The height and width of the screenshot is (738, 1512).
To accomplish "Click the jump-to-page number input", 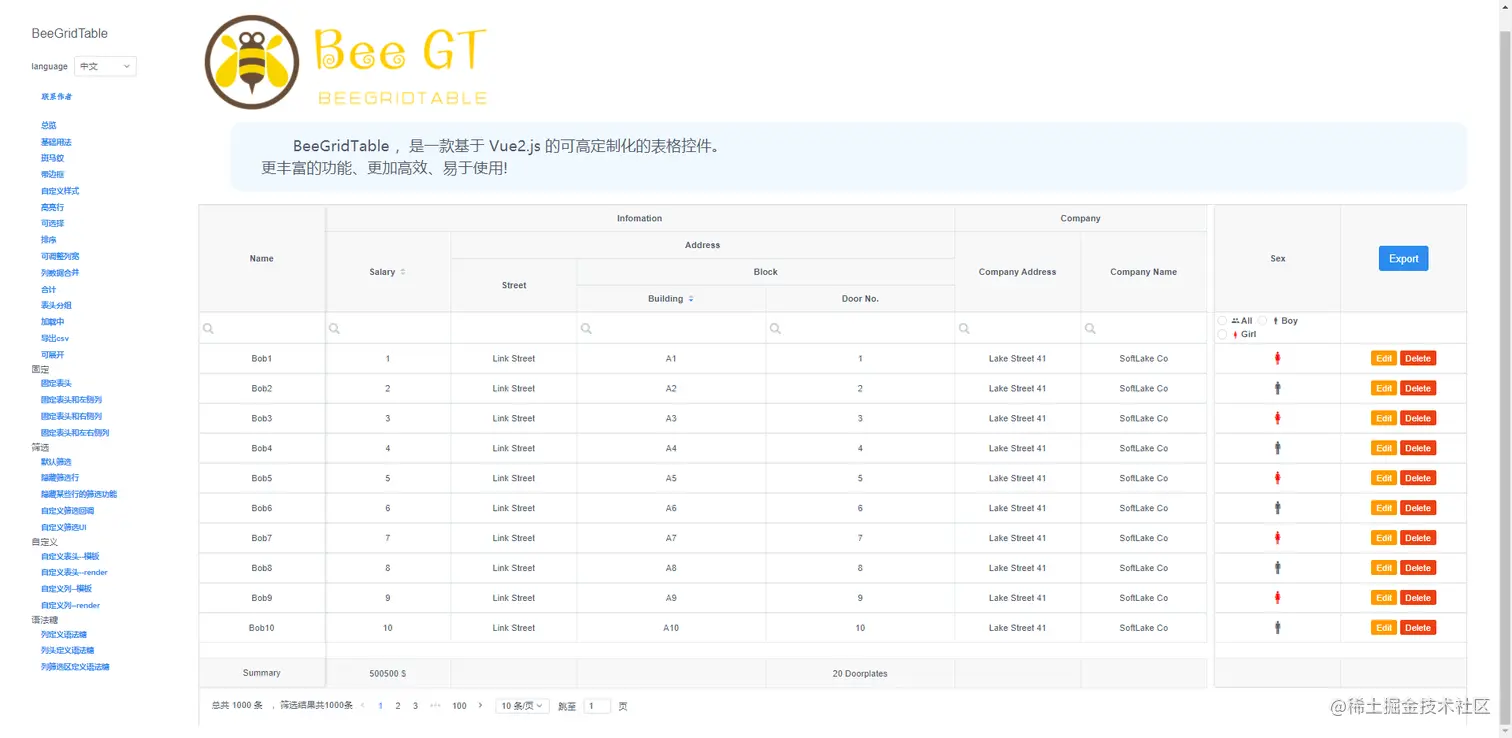I will coord(597,706).
